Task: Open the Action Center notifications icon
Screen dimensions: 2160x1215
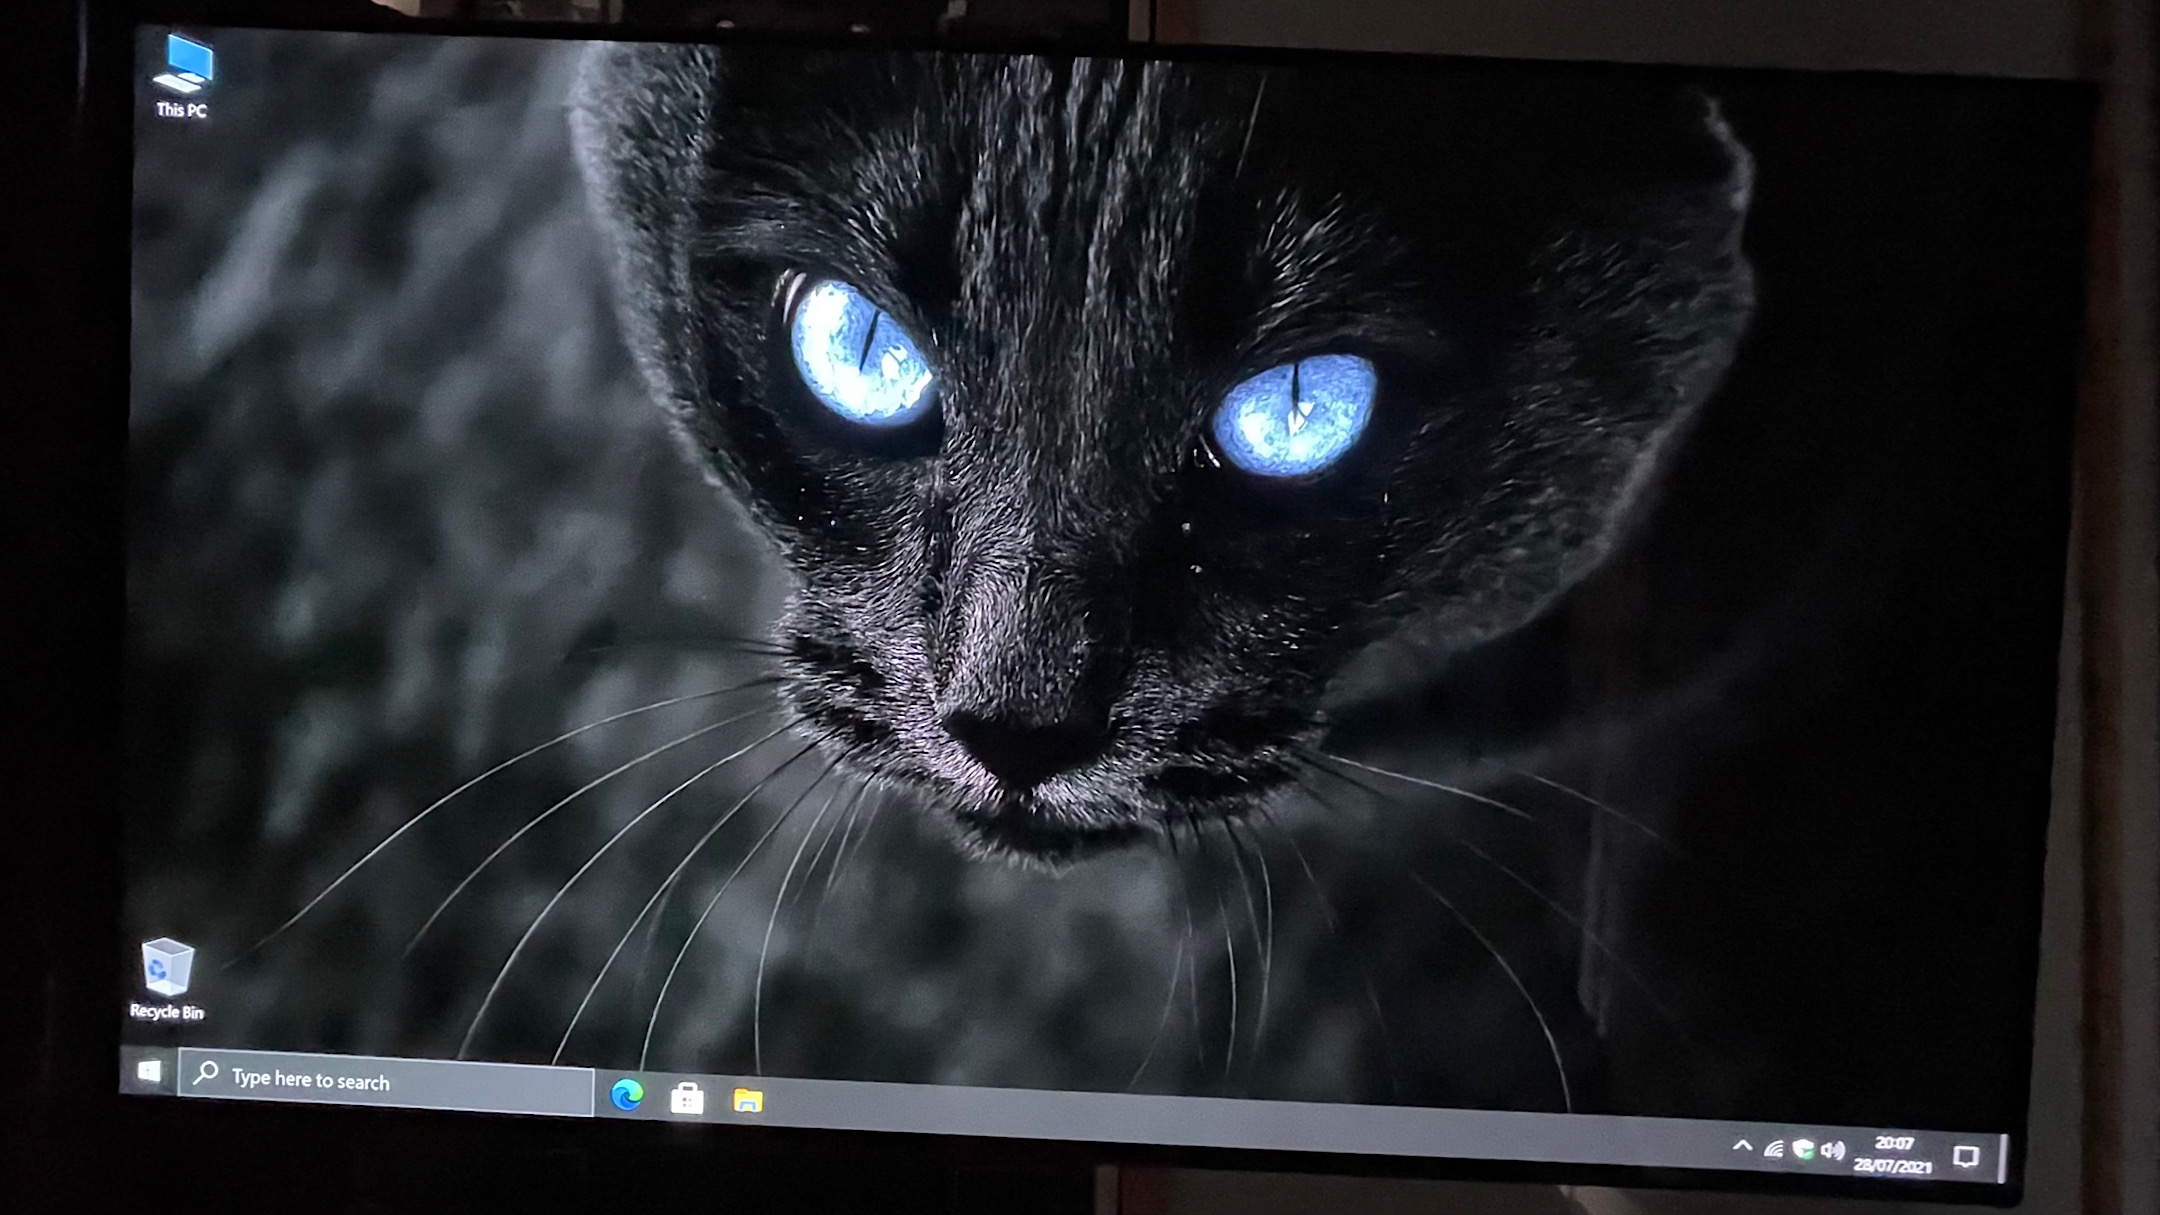Action: click(1966, 1157)
